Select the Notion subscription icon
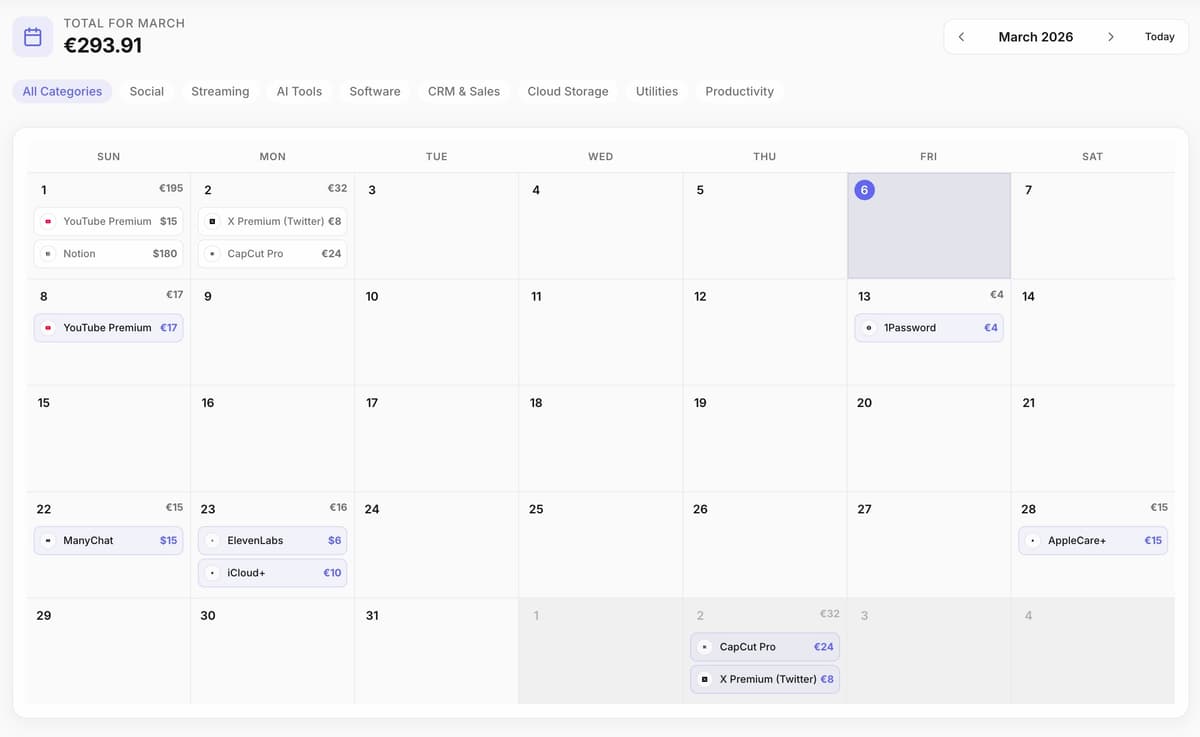The height and width of the screenshot is (737, 1200). [47, 253]
